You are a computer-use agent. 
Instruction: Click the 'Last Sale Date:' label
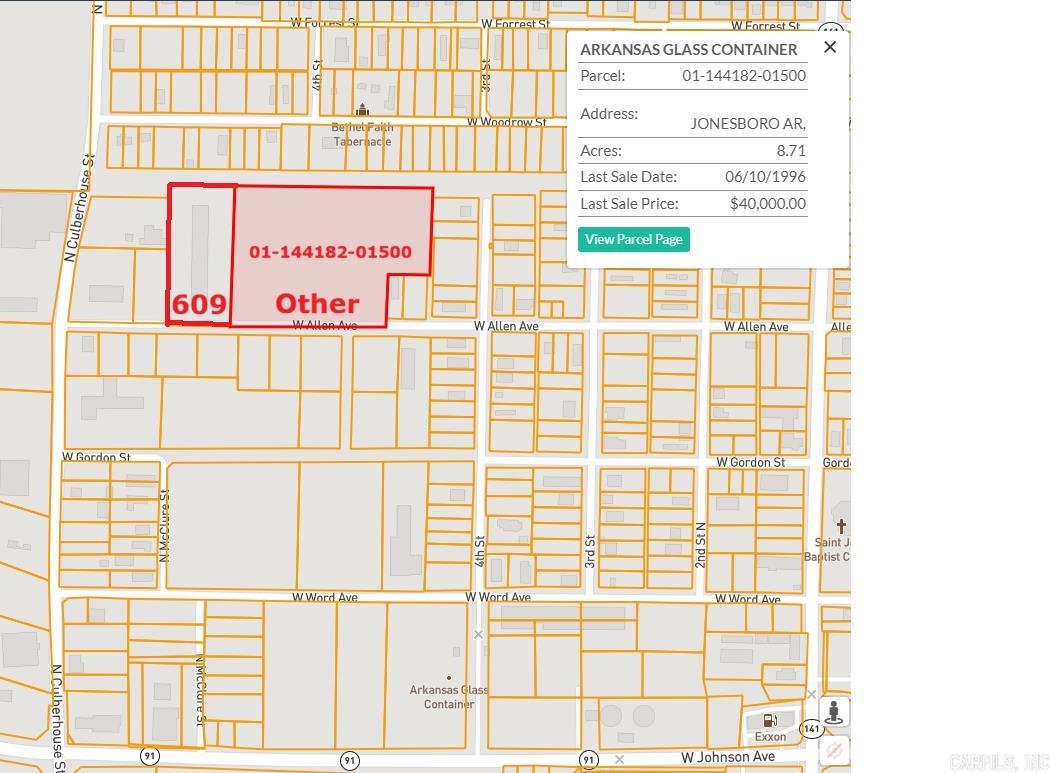click(628, 177)
